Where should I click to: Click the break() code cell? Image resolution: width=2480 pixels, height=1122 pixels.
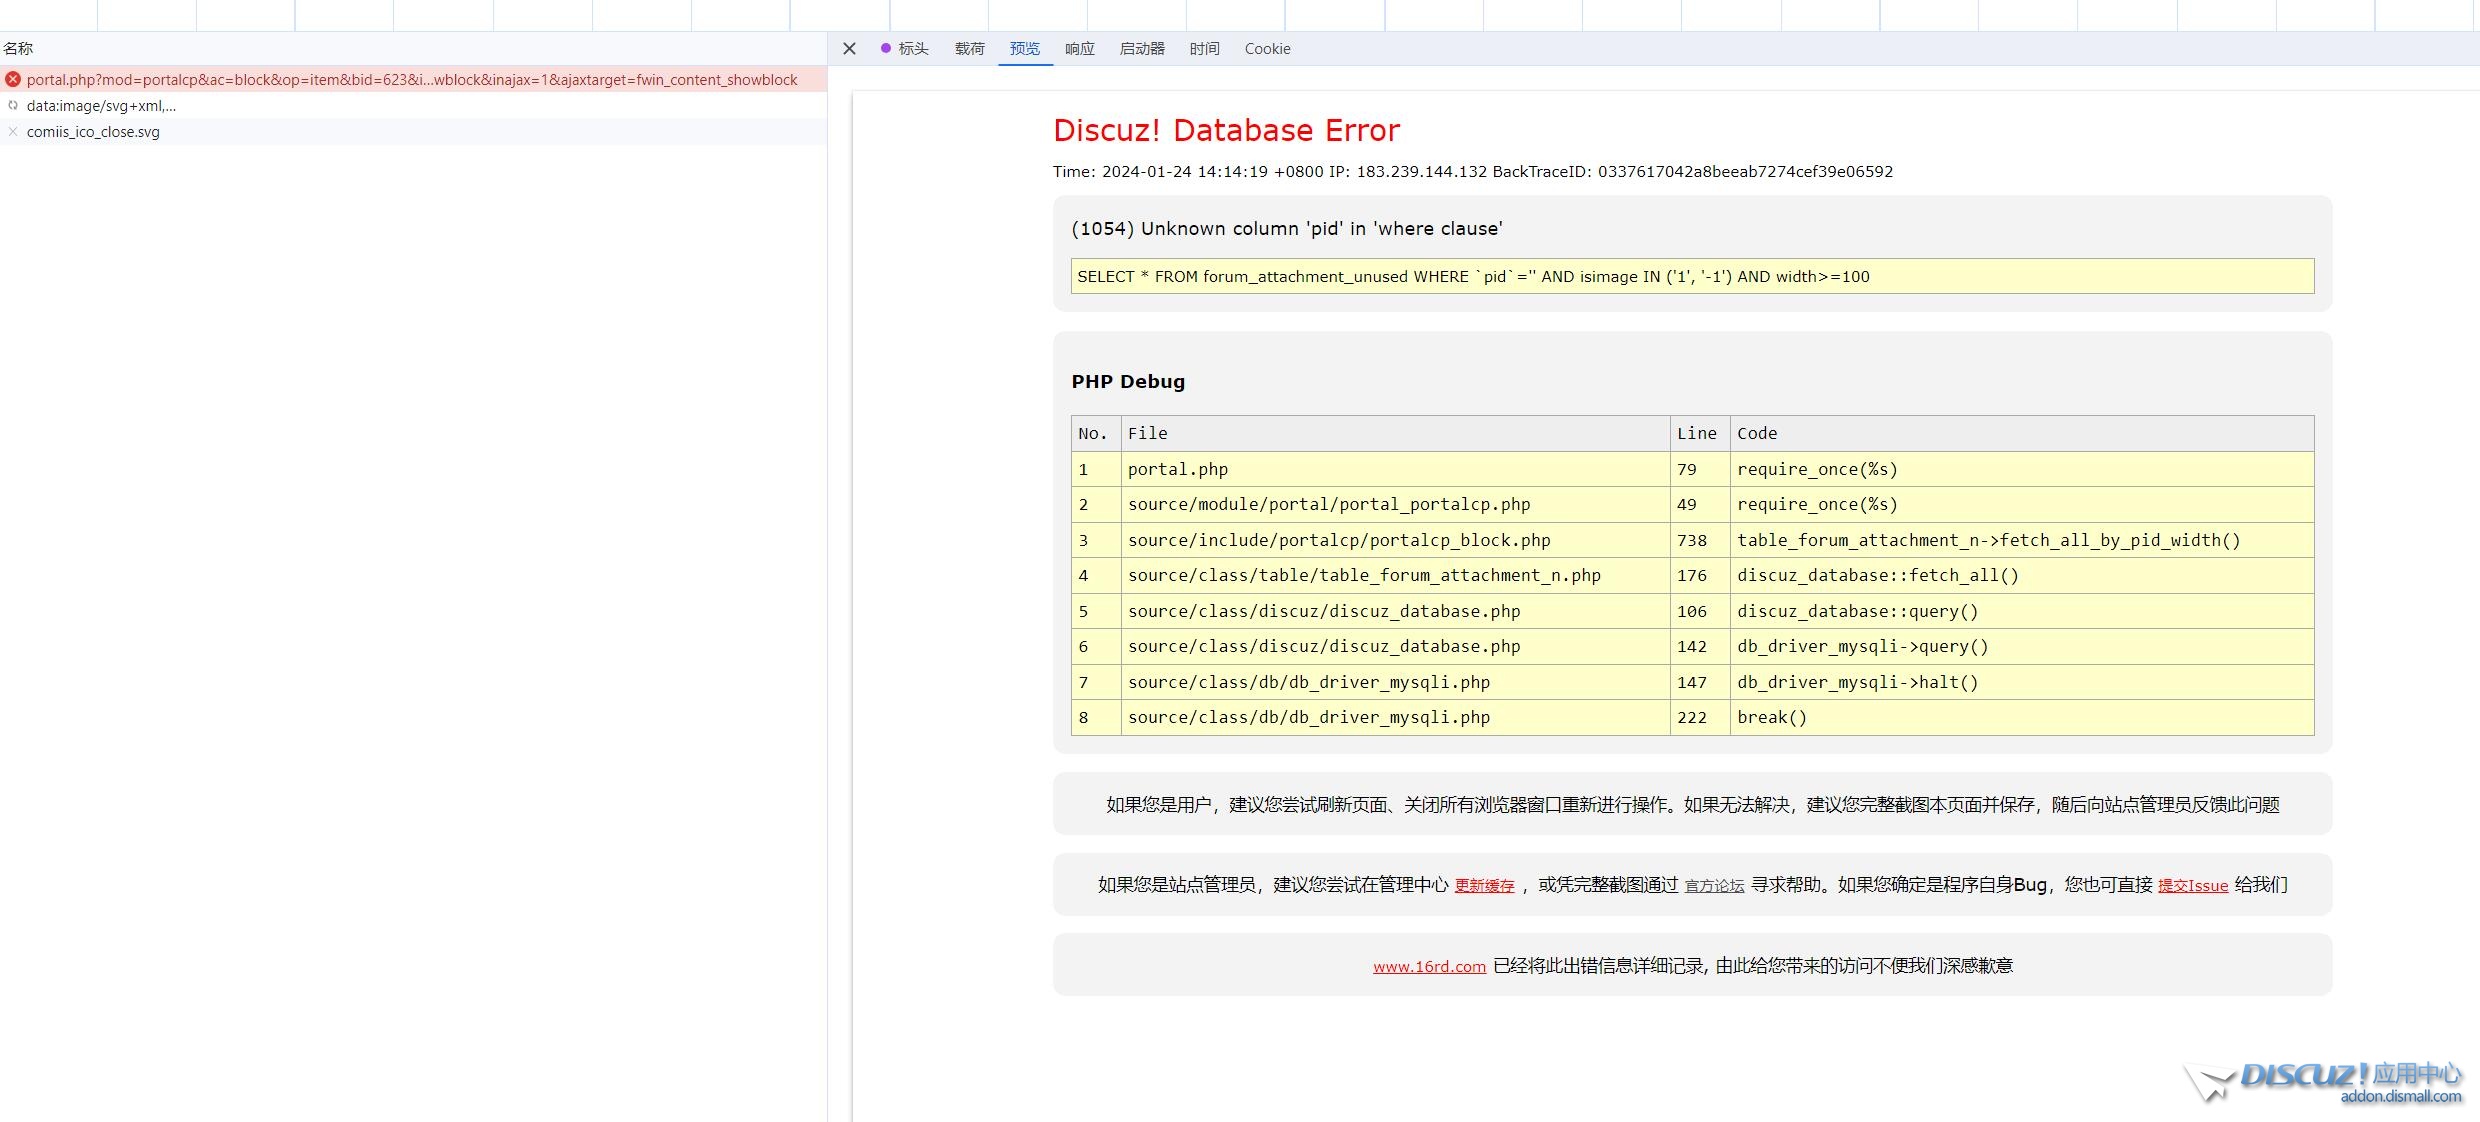coord(2022,717)
